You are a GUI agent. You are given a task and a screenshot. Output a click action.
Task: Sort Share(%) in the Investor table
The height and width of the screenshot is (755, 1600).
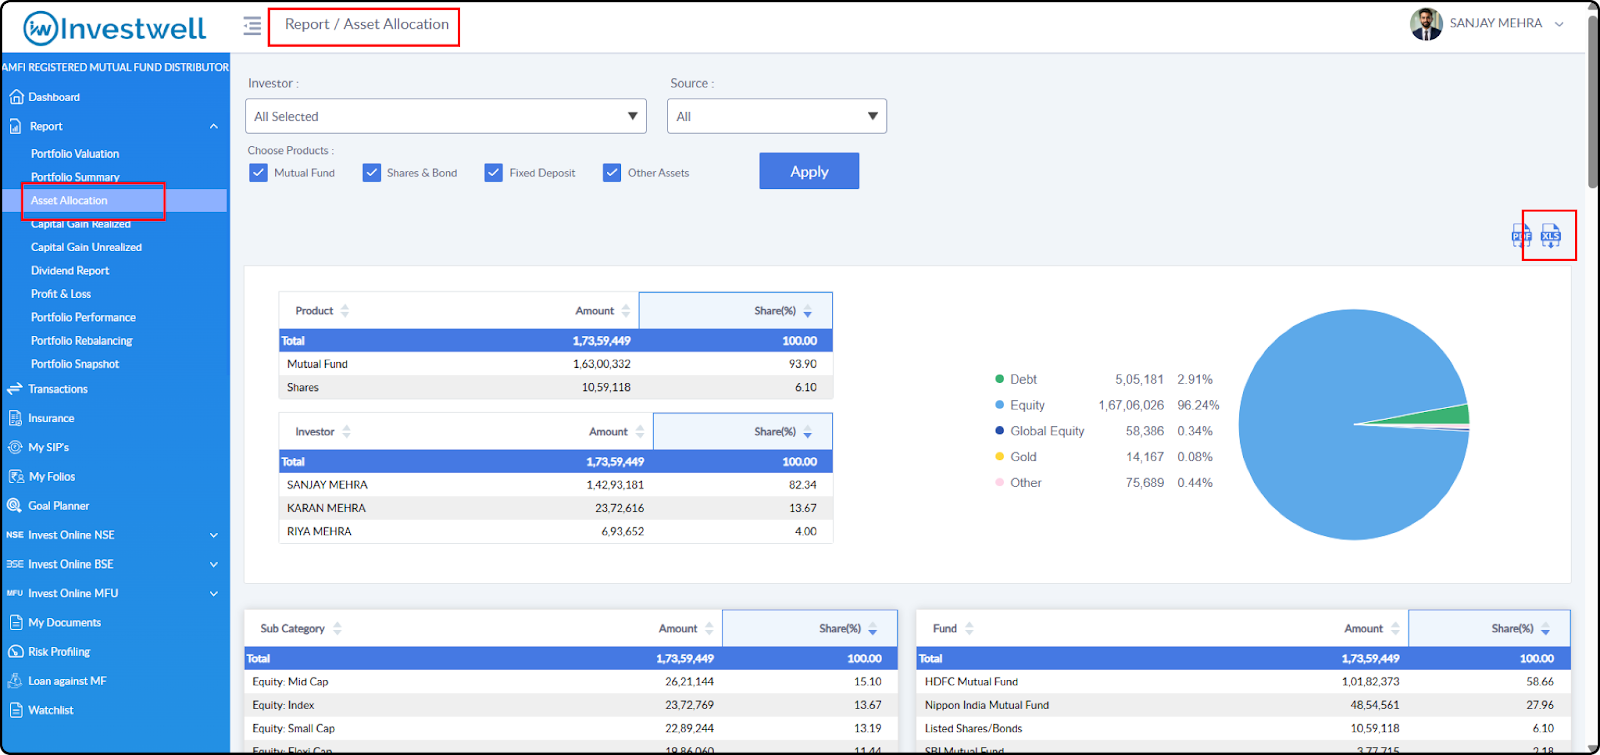(808, 432)
